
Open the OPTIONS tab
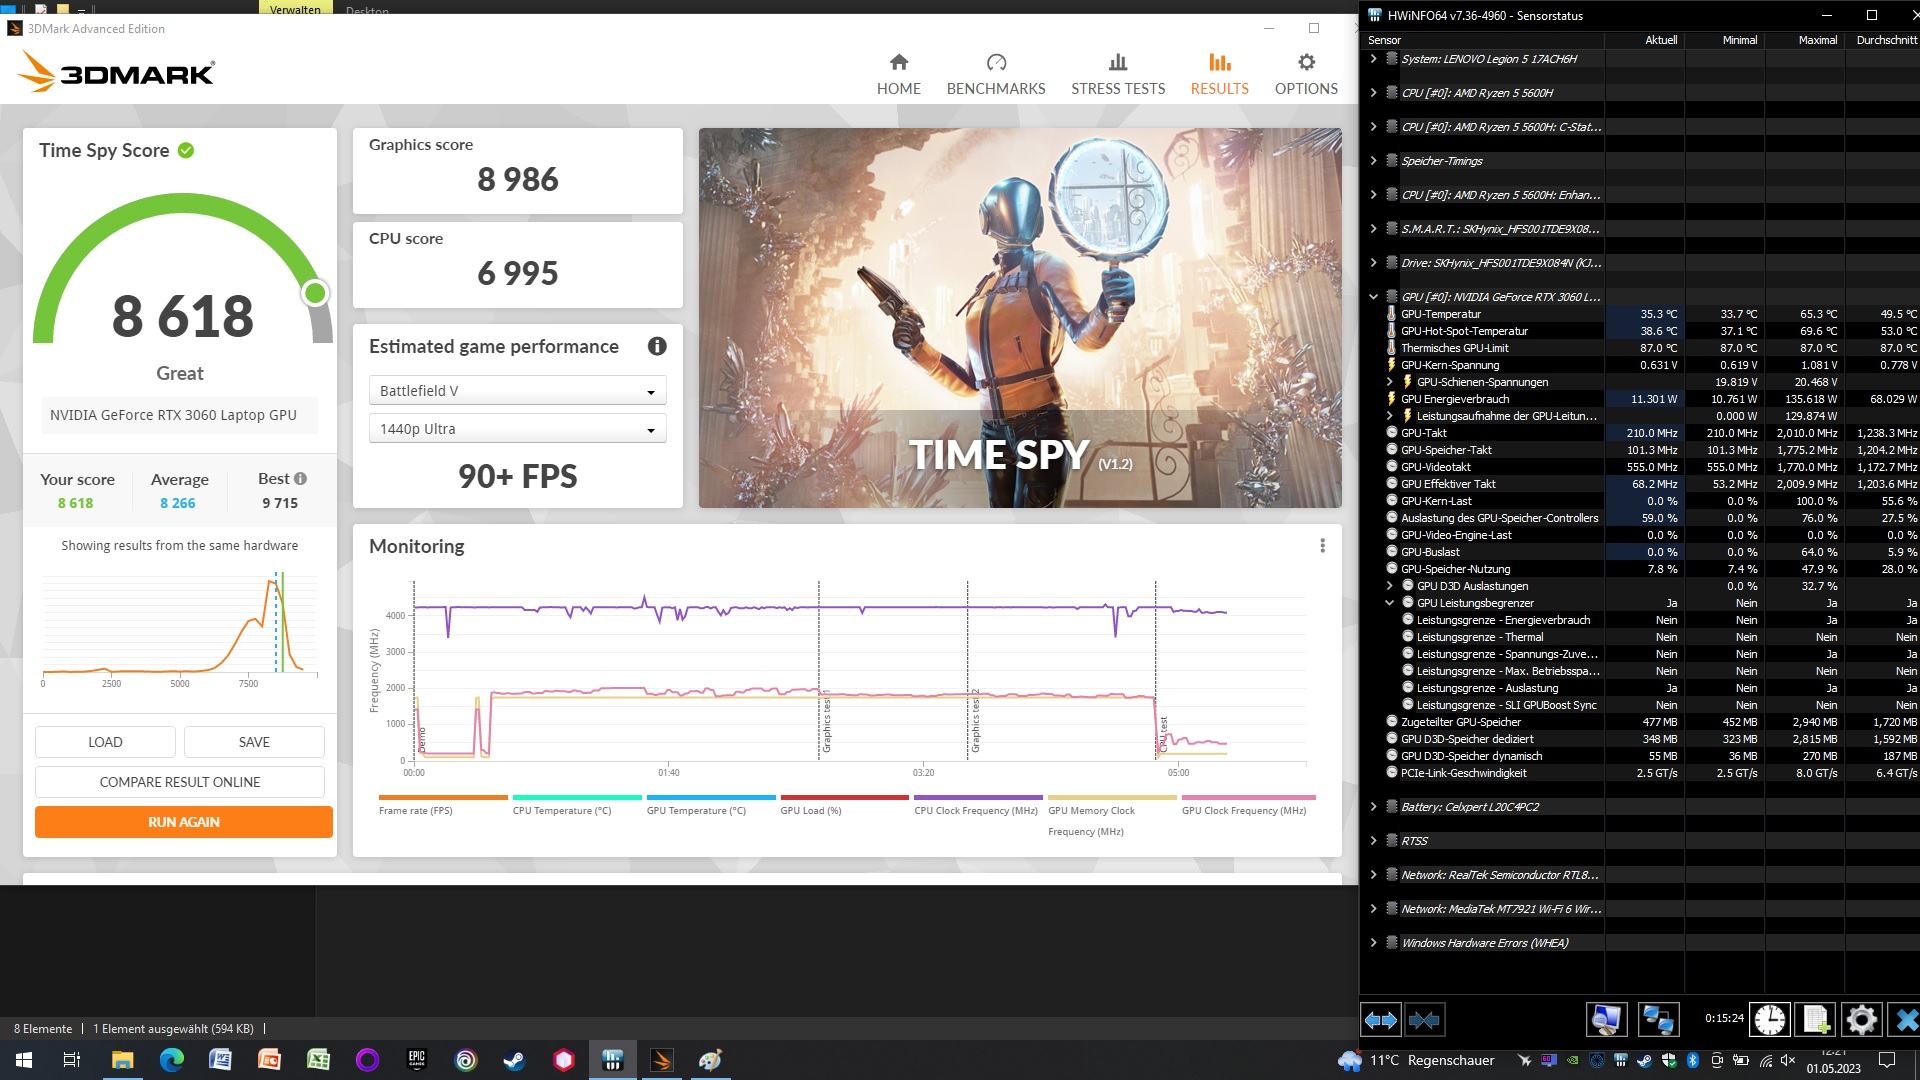coord(1306,75)
